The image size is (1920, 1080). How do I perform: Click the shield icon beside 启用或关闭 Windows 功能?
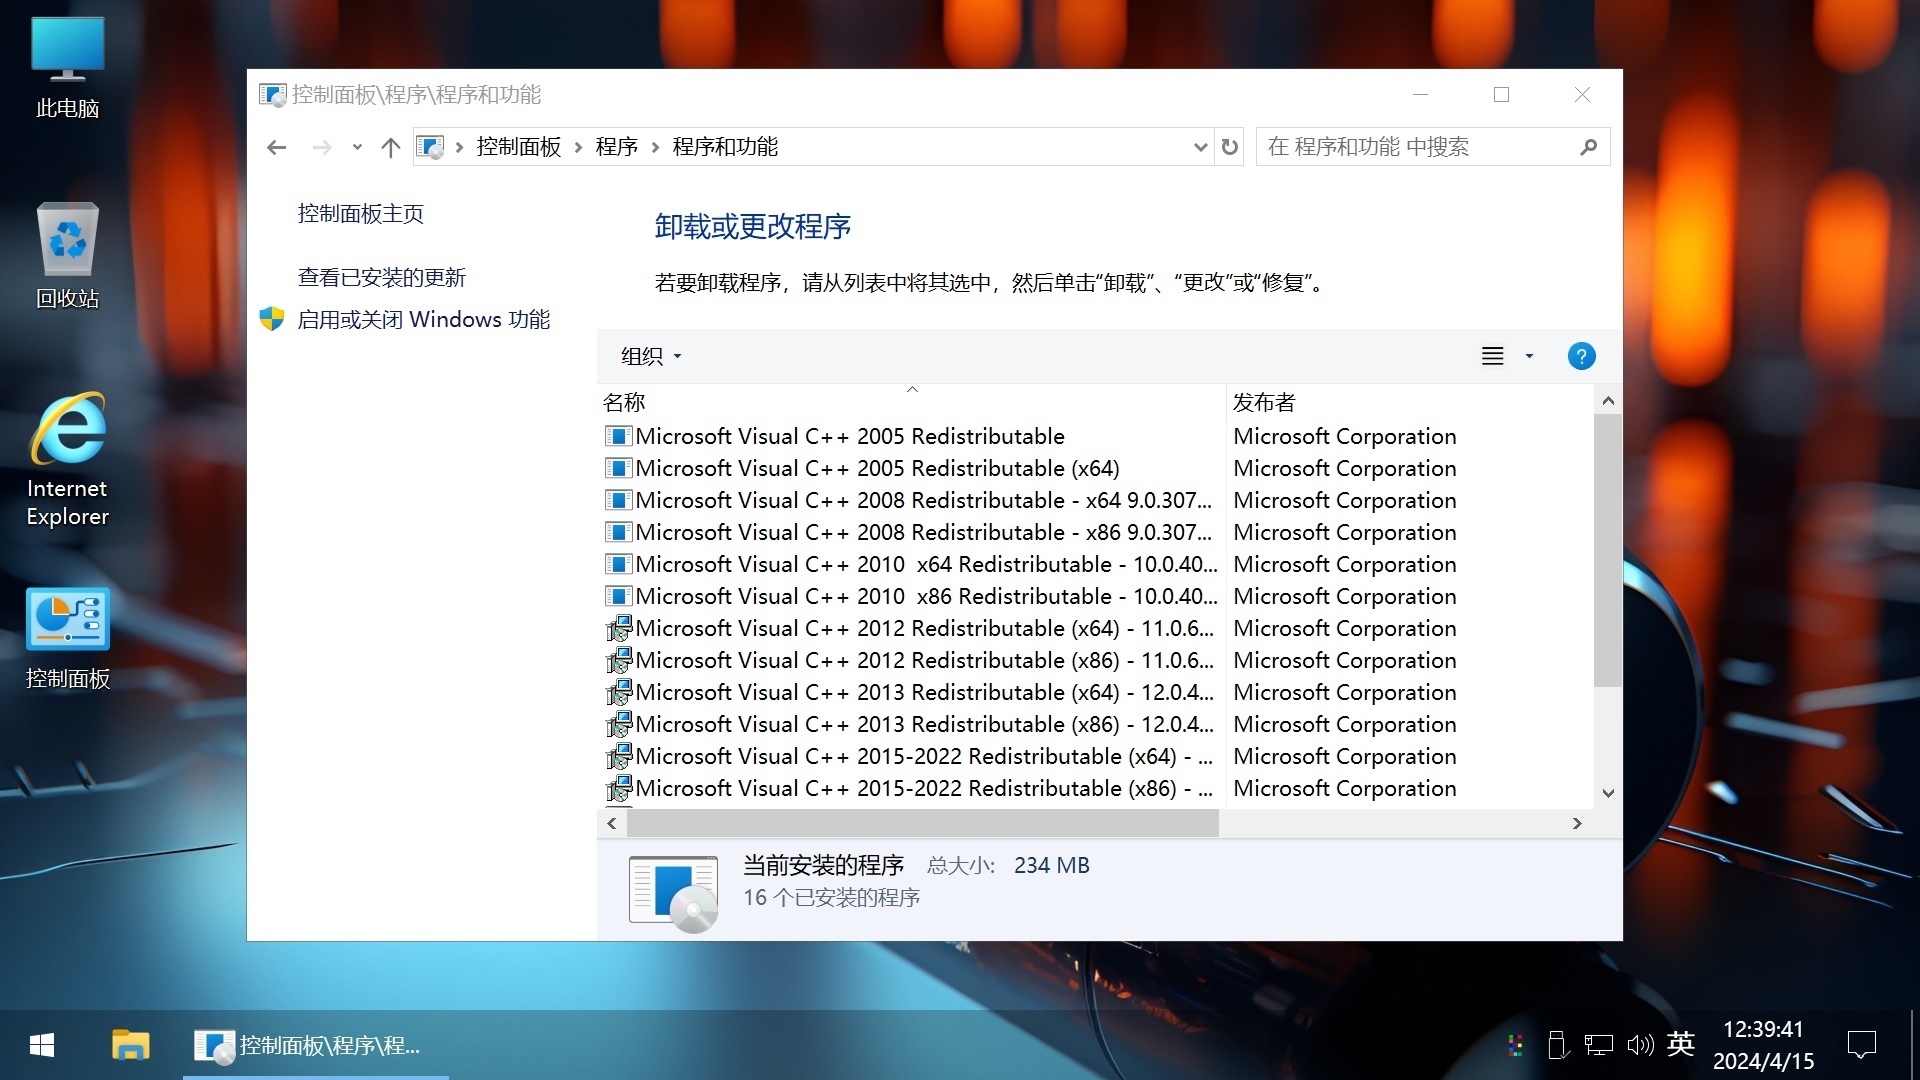[272, 319]
